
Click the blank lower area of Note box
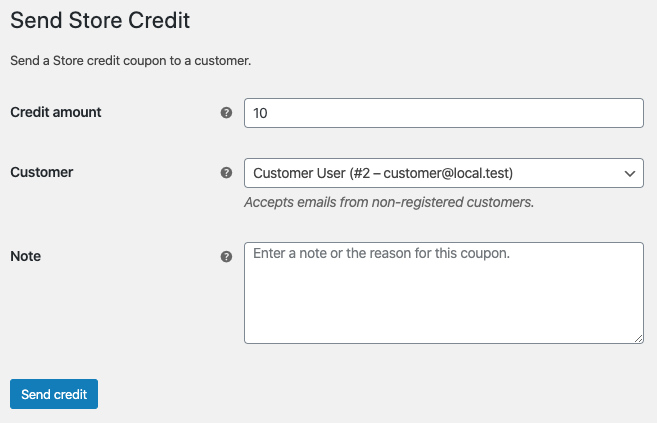click(x=444, y=310)
